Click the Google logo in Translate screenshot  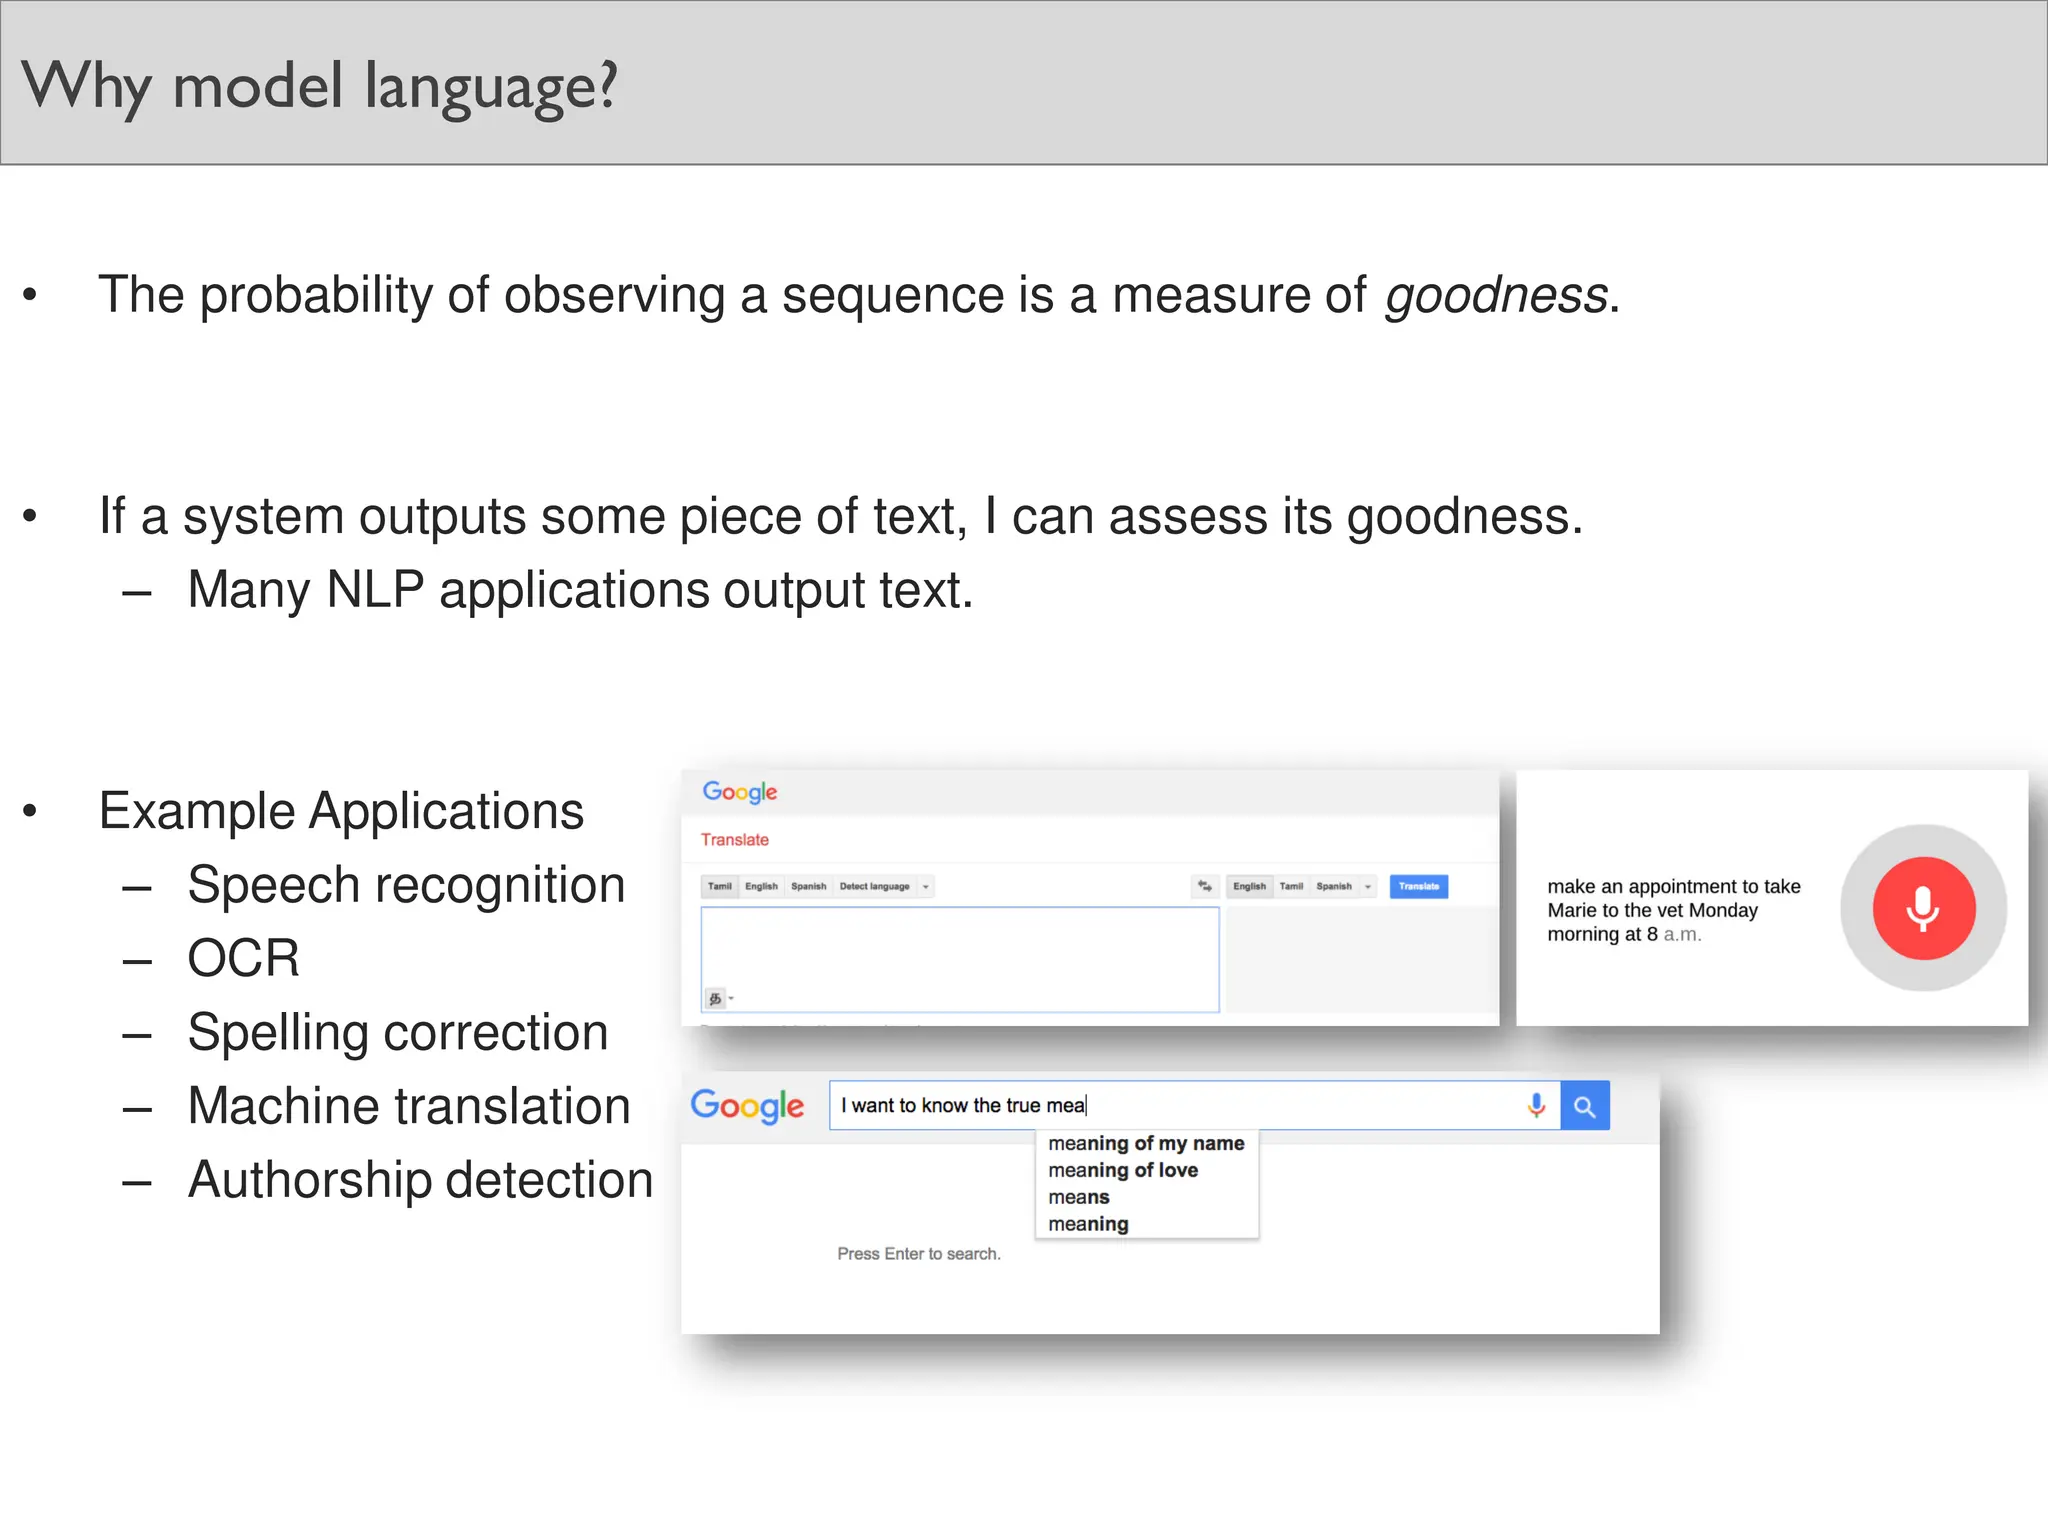click(x=740, y=792)
